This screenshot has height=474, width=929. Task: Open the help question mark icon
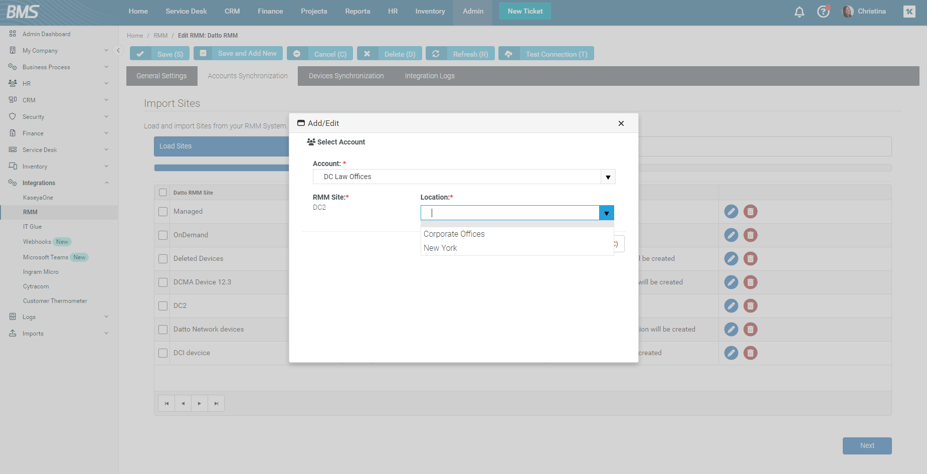[x=823, y=12]
